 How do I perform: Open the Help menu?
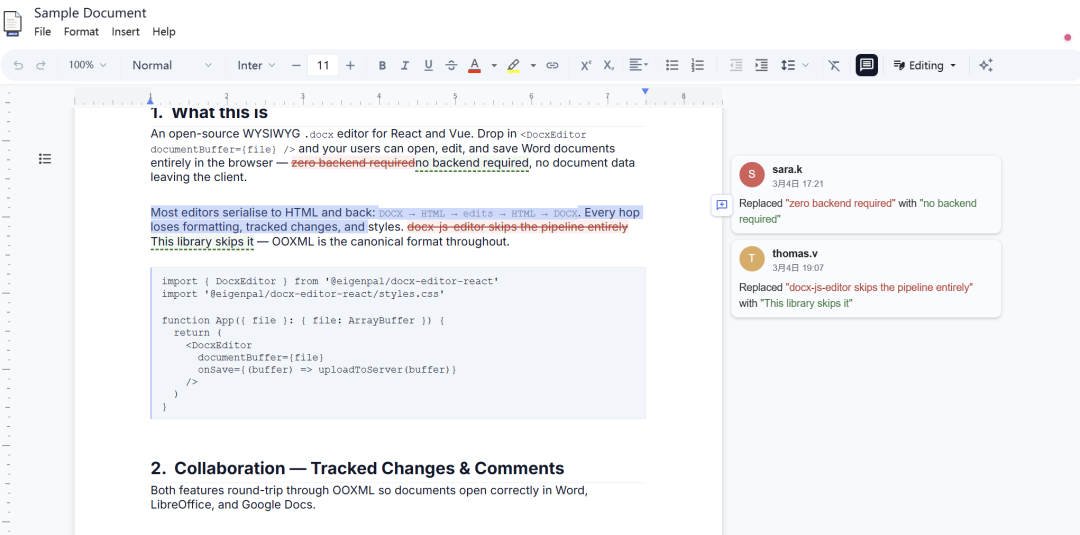pyautogui.click(x=164, y=32)
